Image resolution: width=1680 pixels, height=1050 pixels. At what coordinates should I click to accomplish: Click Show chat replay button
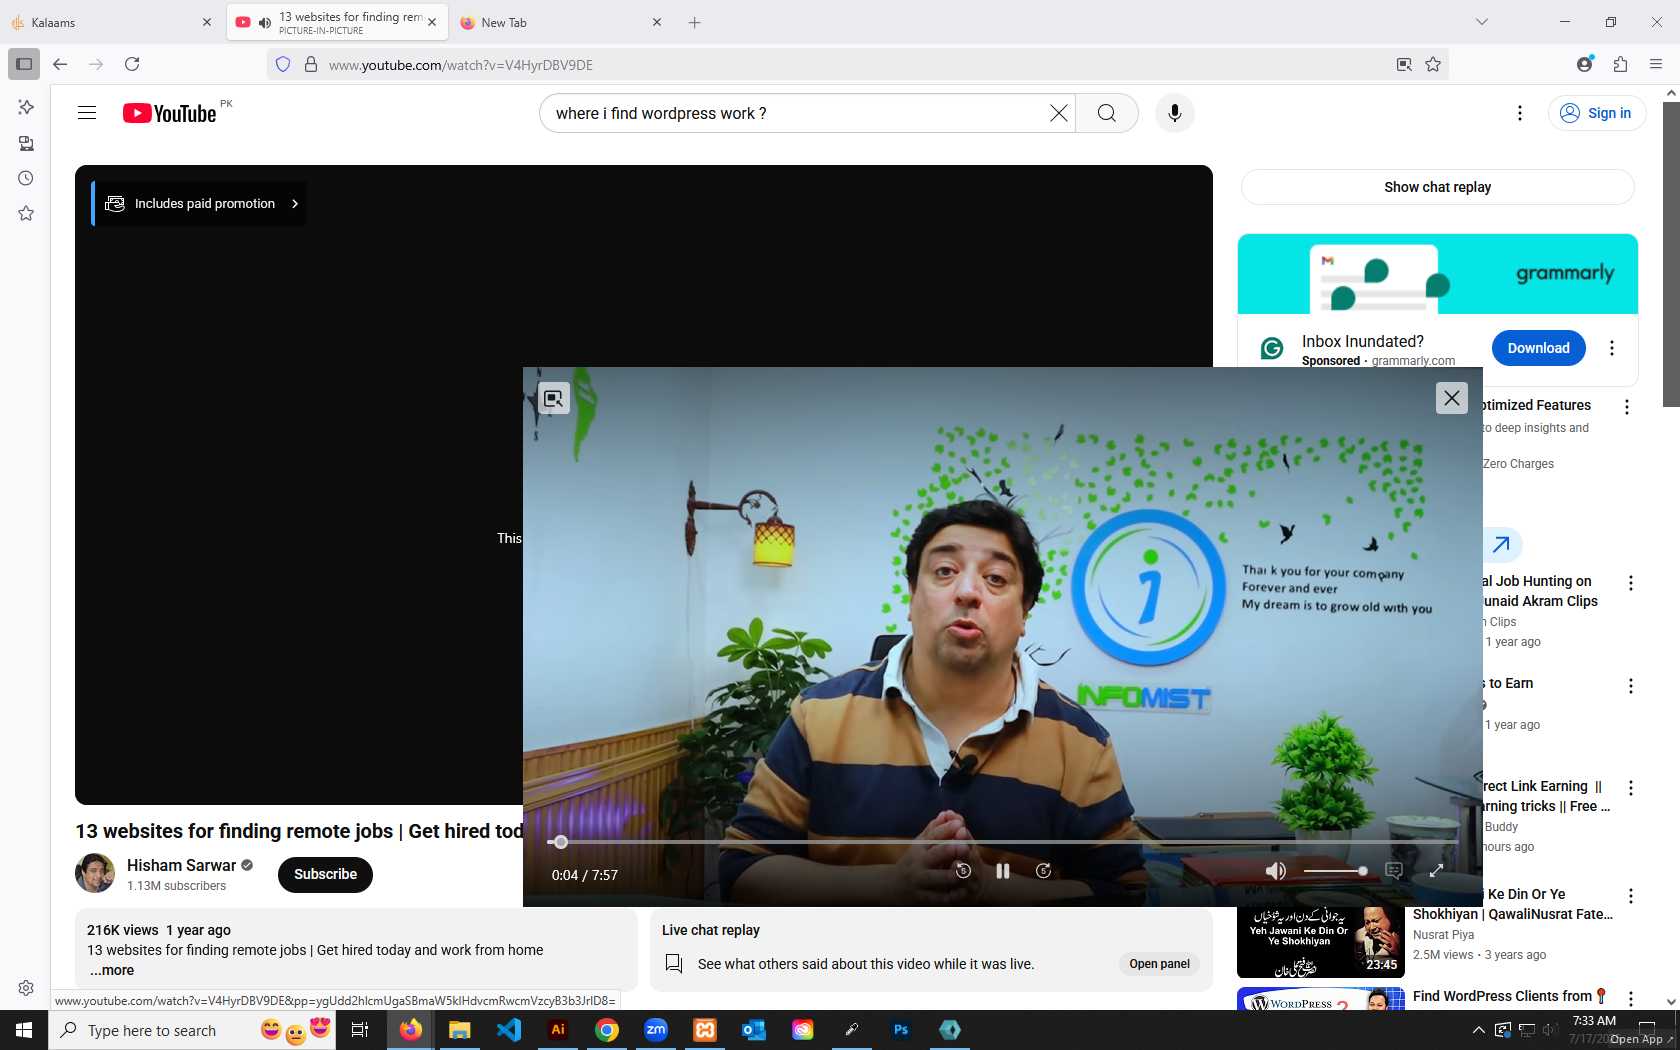coord(1437,187)
